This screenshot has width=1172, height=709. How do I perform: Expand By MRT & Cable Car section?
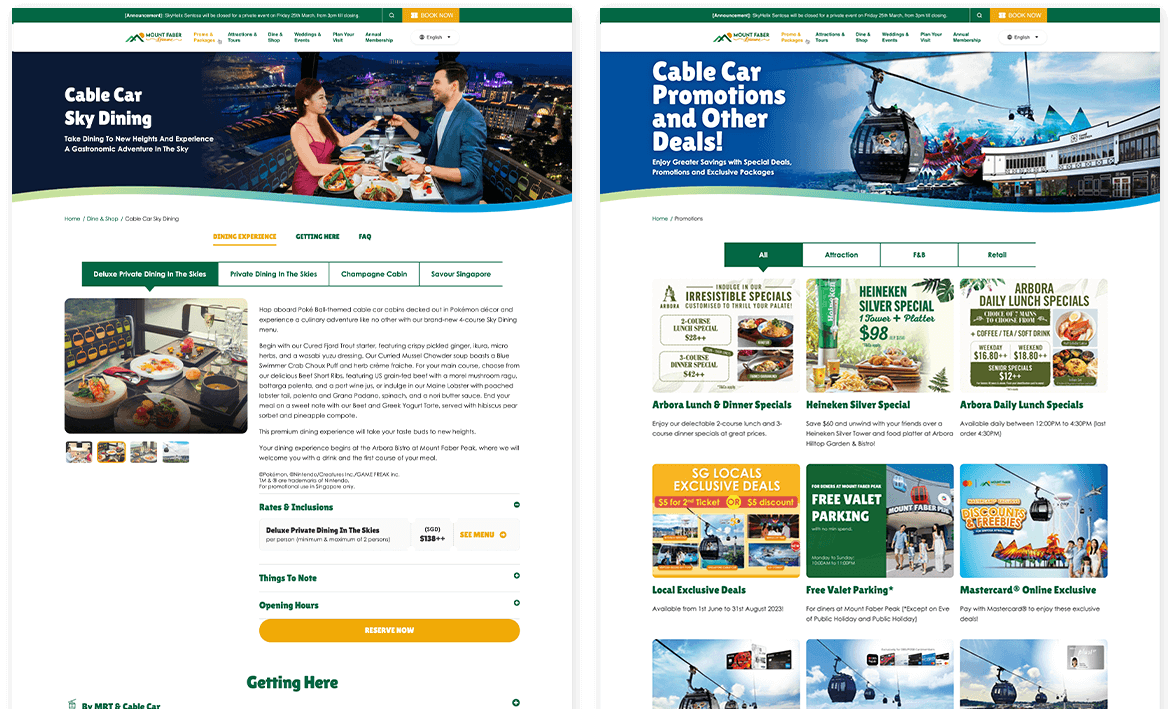(x=516, y=703)
